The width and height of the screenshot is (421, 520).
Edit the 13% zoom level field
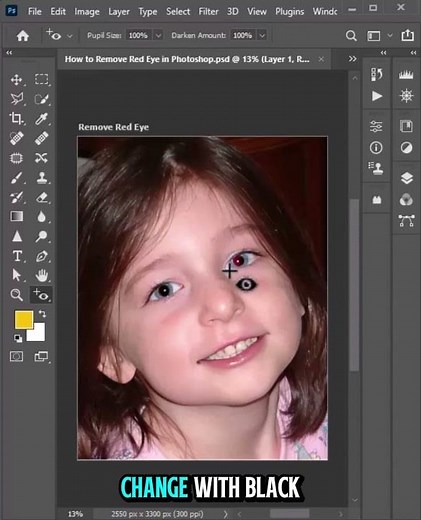(x=75, y=514)
